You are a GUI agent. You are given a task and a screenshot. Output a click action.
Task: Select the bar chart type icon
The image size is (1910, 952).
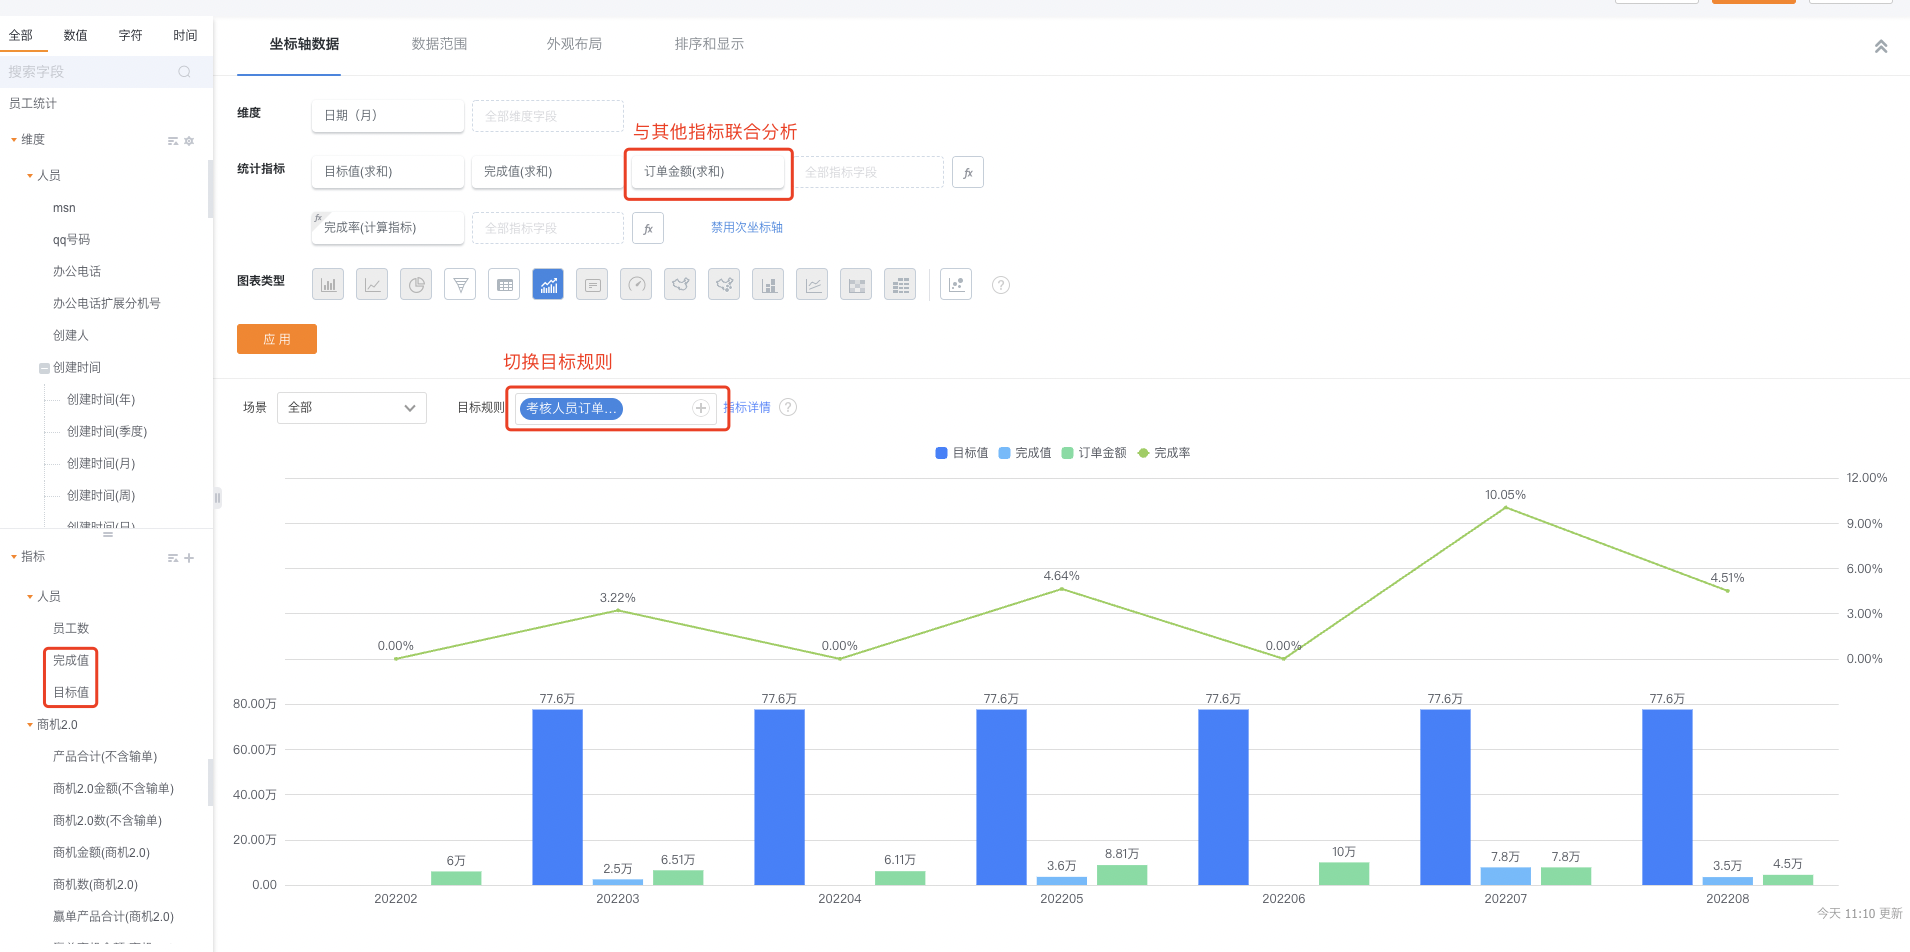pyautogui.click(x=328, y=285)
